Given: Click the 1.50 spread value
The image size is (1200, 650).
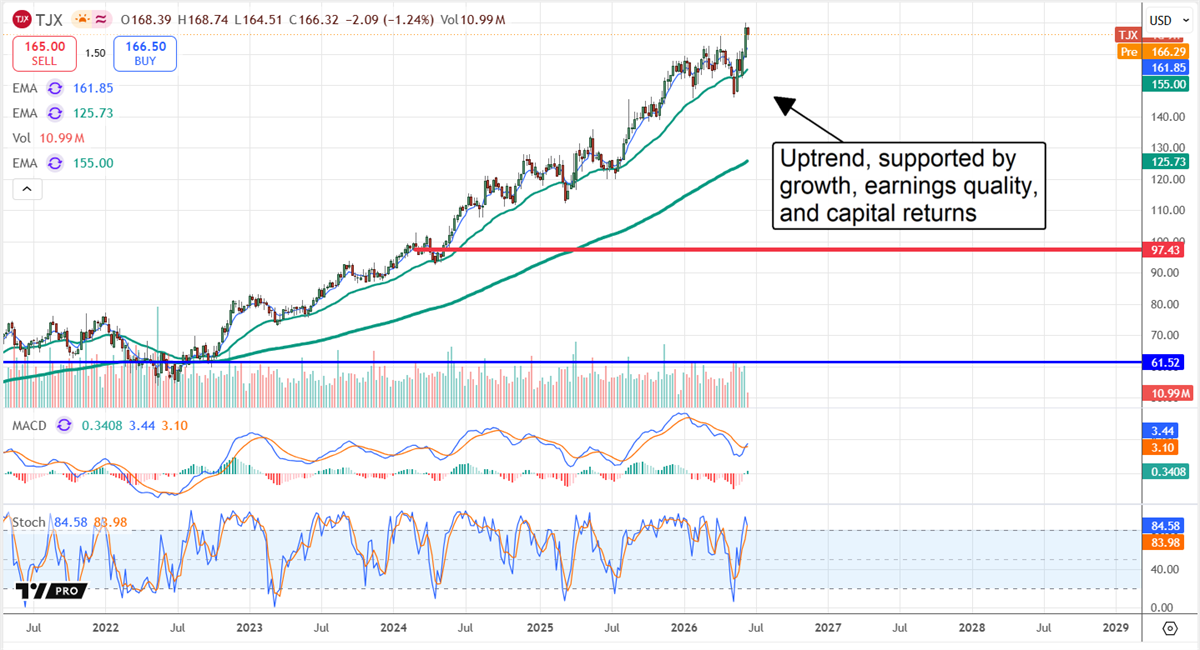Looking at the screenshot, I should (95, 53).
